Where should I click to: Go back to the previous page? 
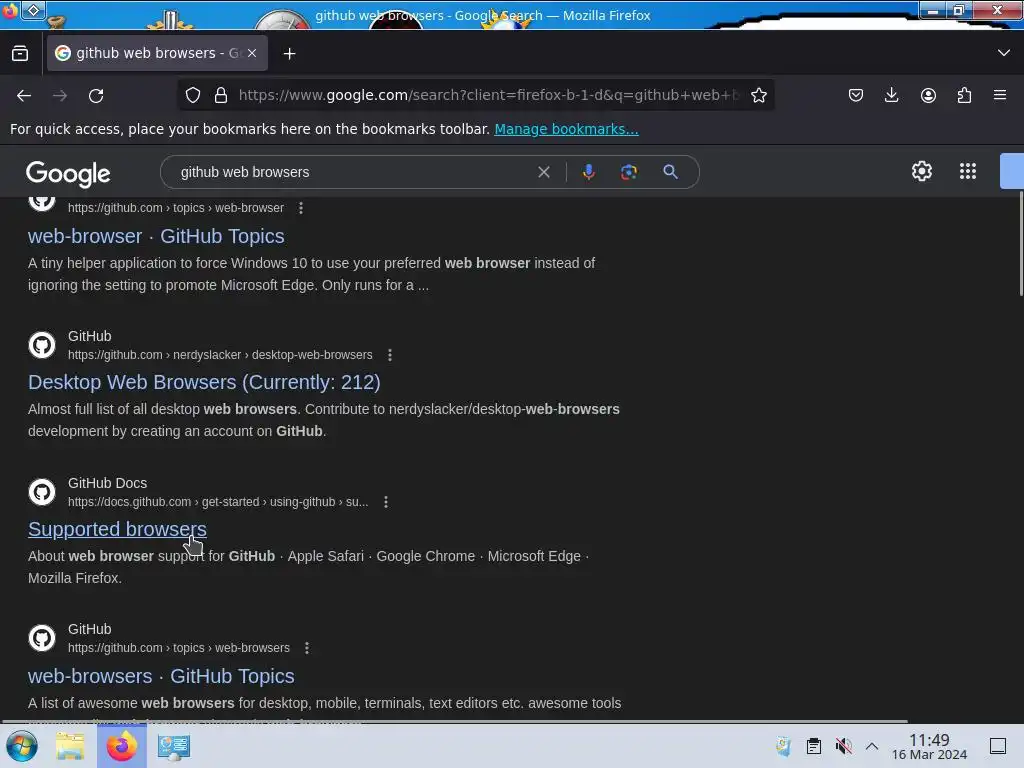(x=24, y=96)
